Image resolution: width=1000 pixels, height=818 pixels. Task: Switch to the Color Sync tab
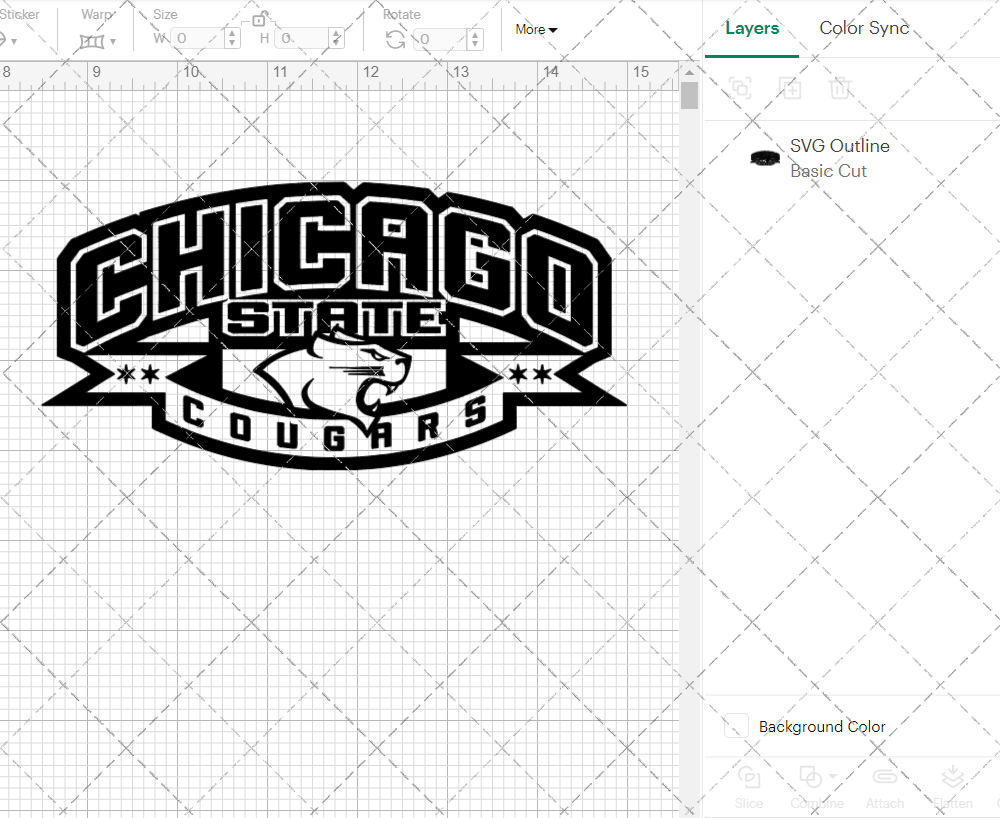(x=863, y=28)
